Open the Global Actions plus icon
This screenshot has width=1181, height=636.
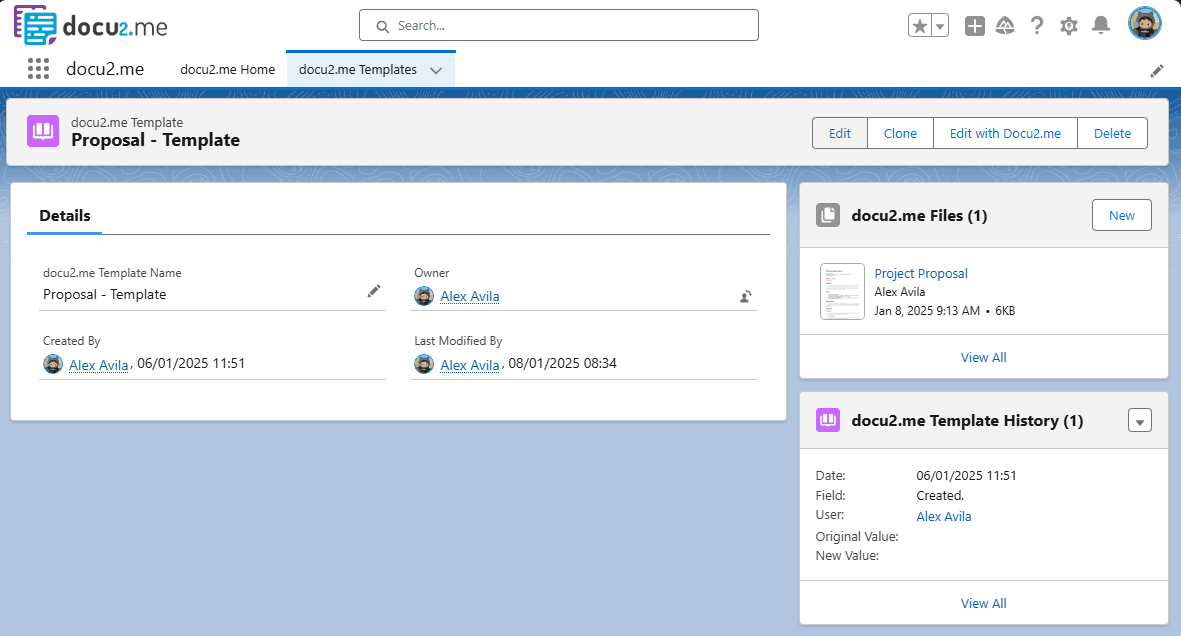click(975, 26)
